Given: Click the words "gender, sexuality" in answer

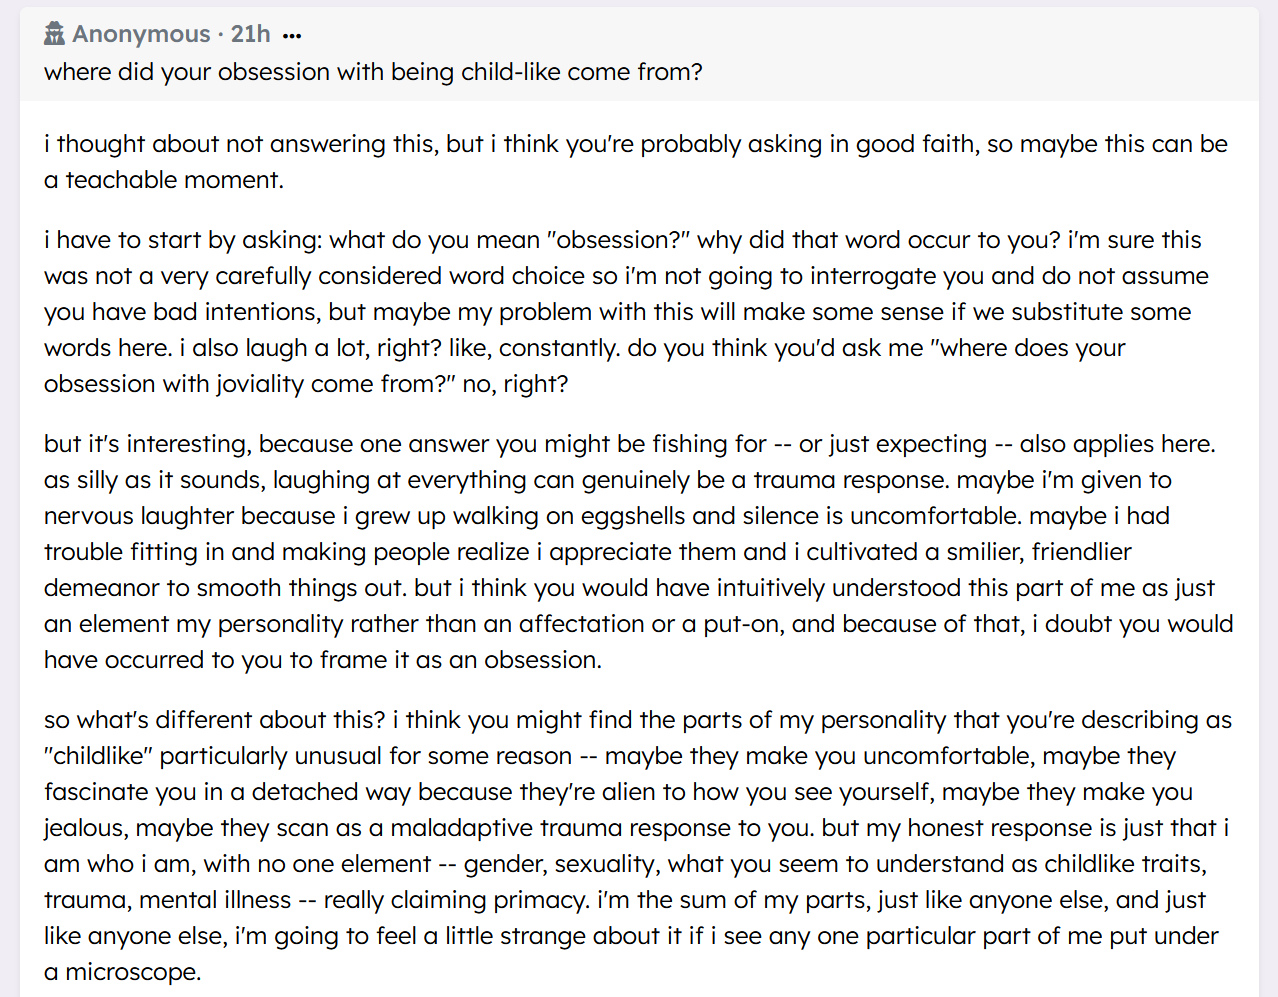Looking at the screenshot, I should (x=558, y=864).
